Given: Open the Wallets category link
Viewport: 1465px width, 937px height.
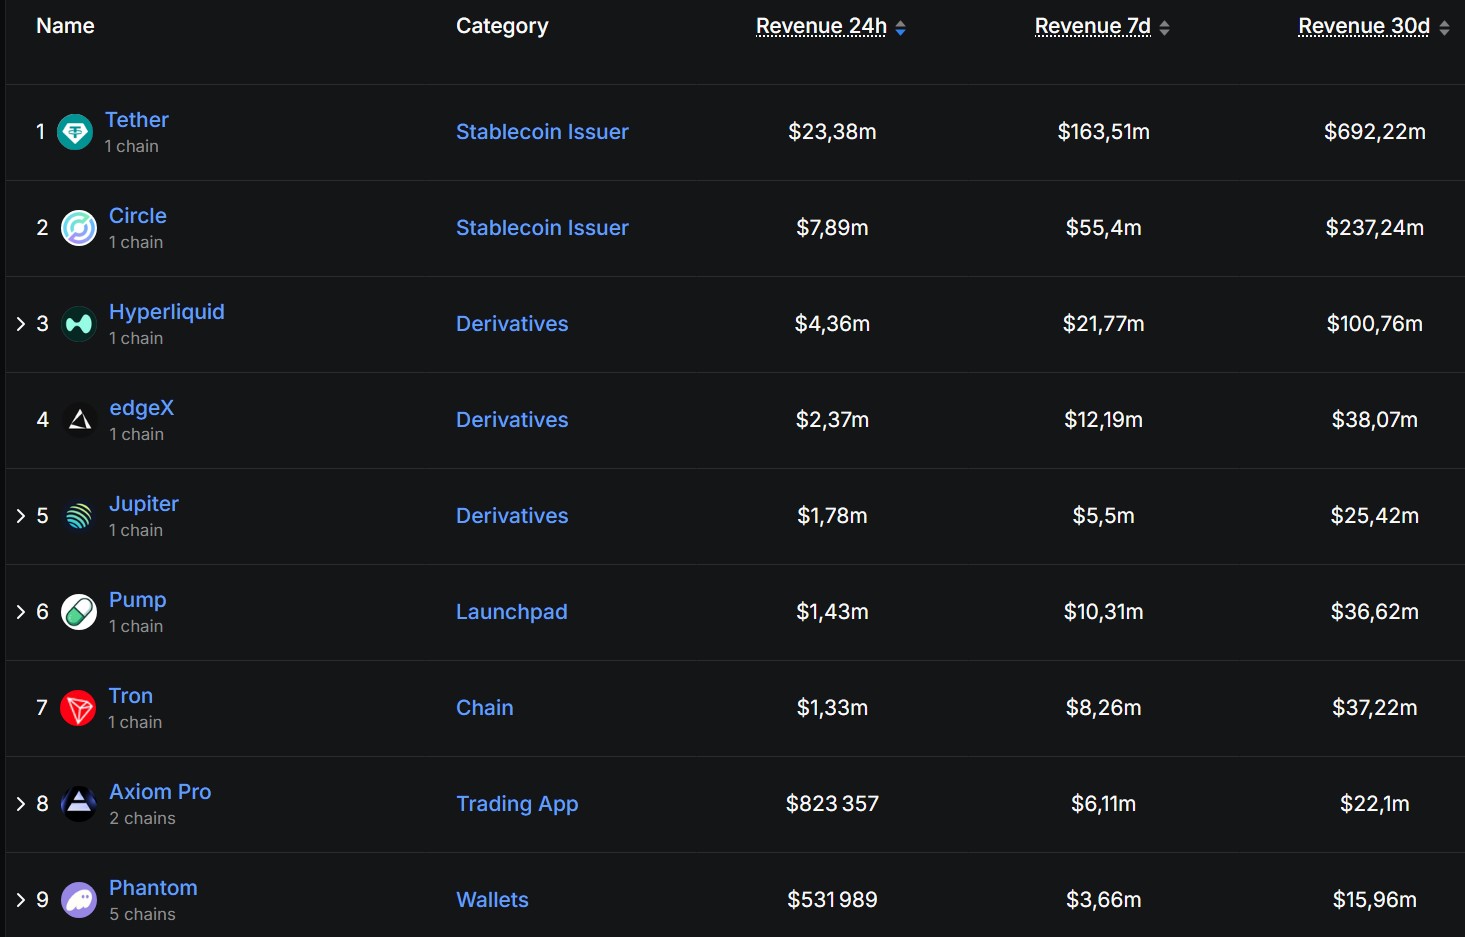Looking at the screenshot, I should coord(492,899).
